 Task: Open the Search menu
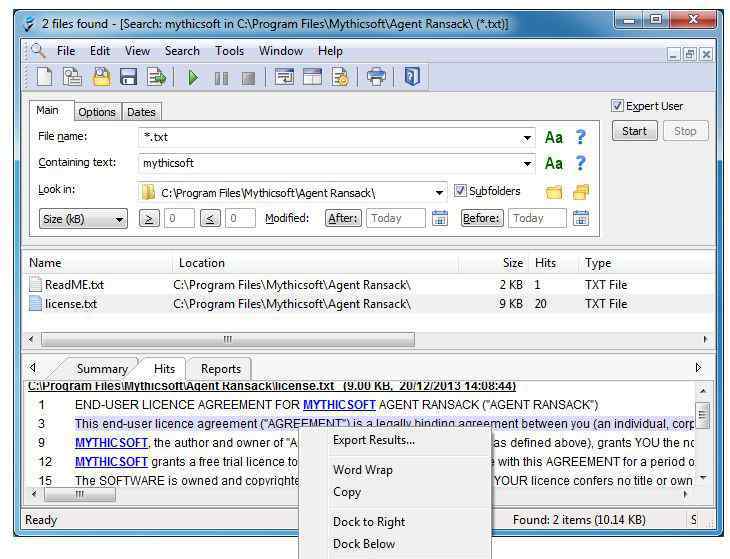coord(182,51)
